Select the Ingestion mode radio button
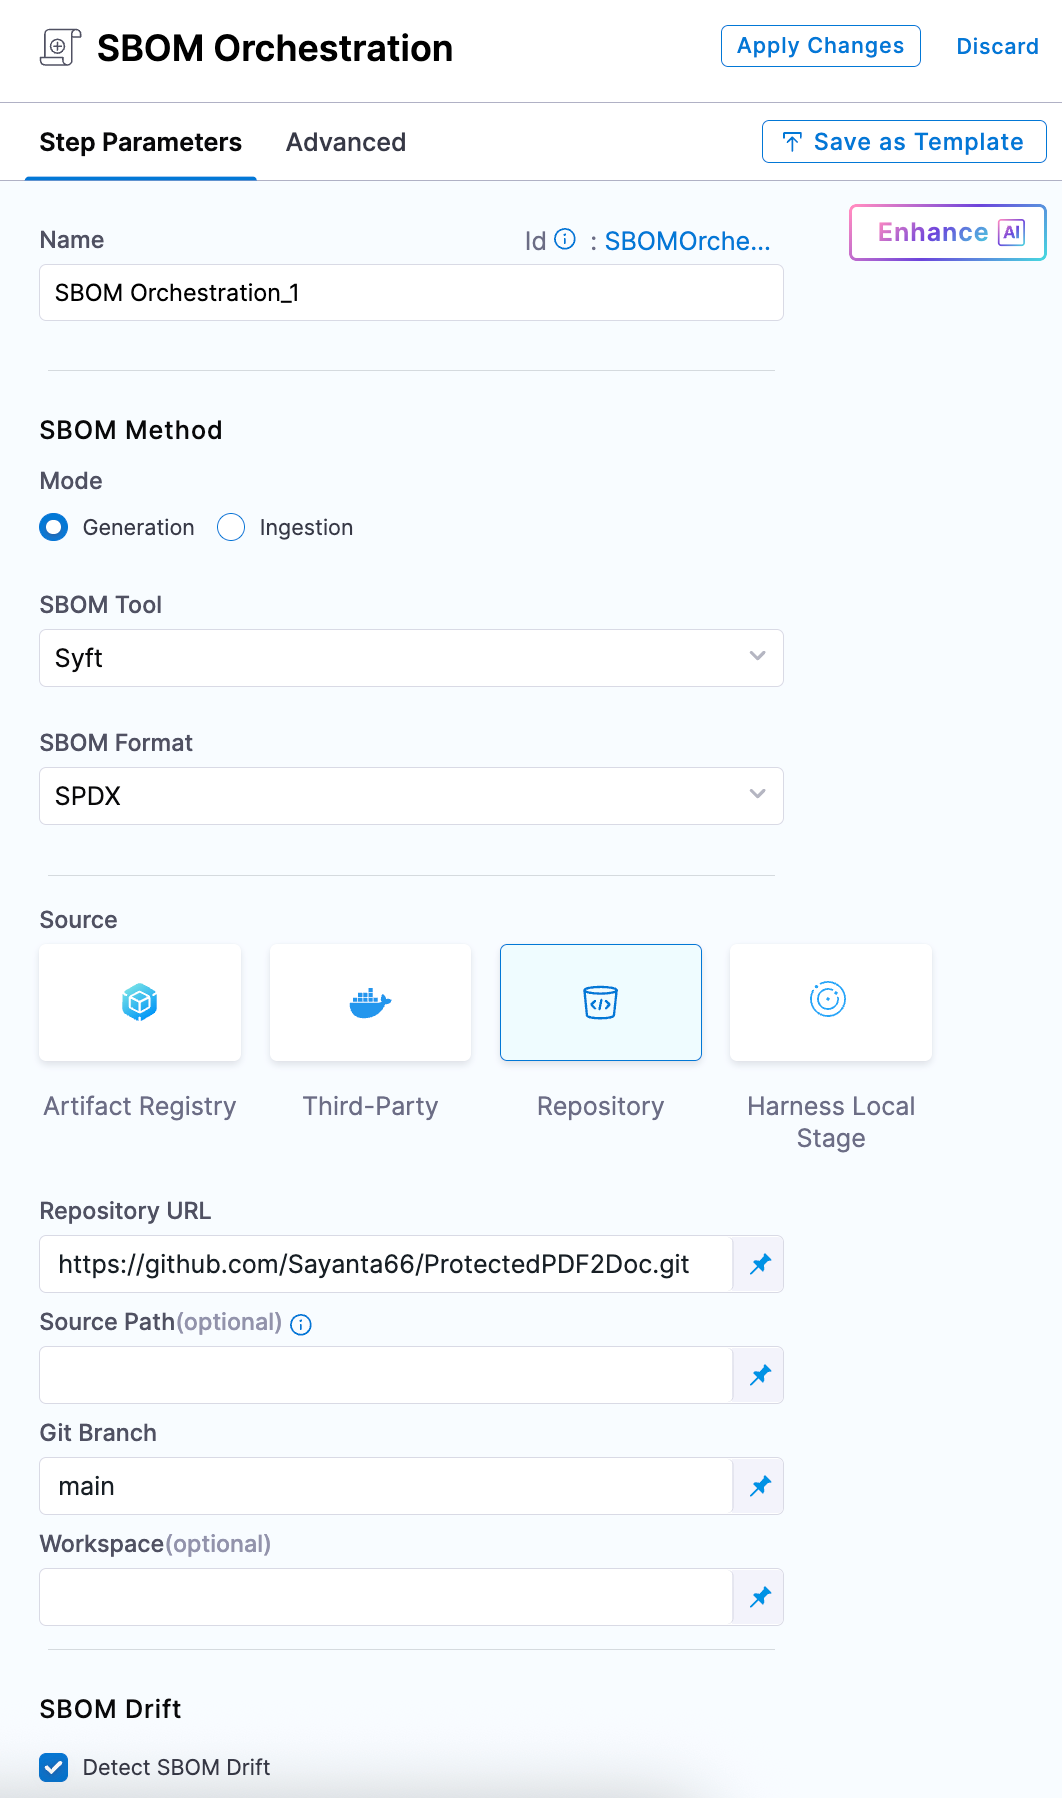Screen dimensions: 1062x1798 click(231, 527)
